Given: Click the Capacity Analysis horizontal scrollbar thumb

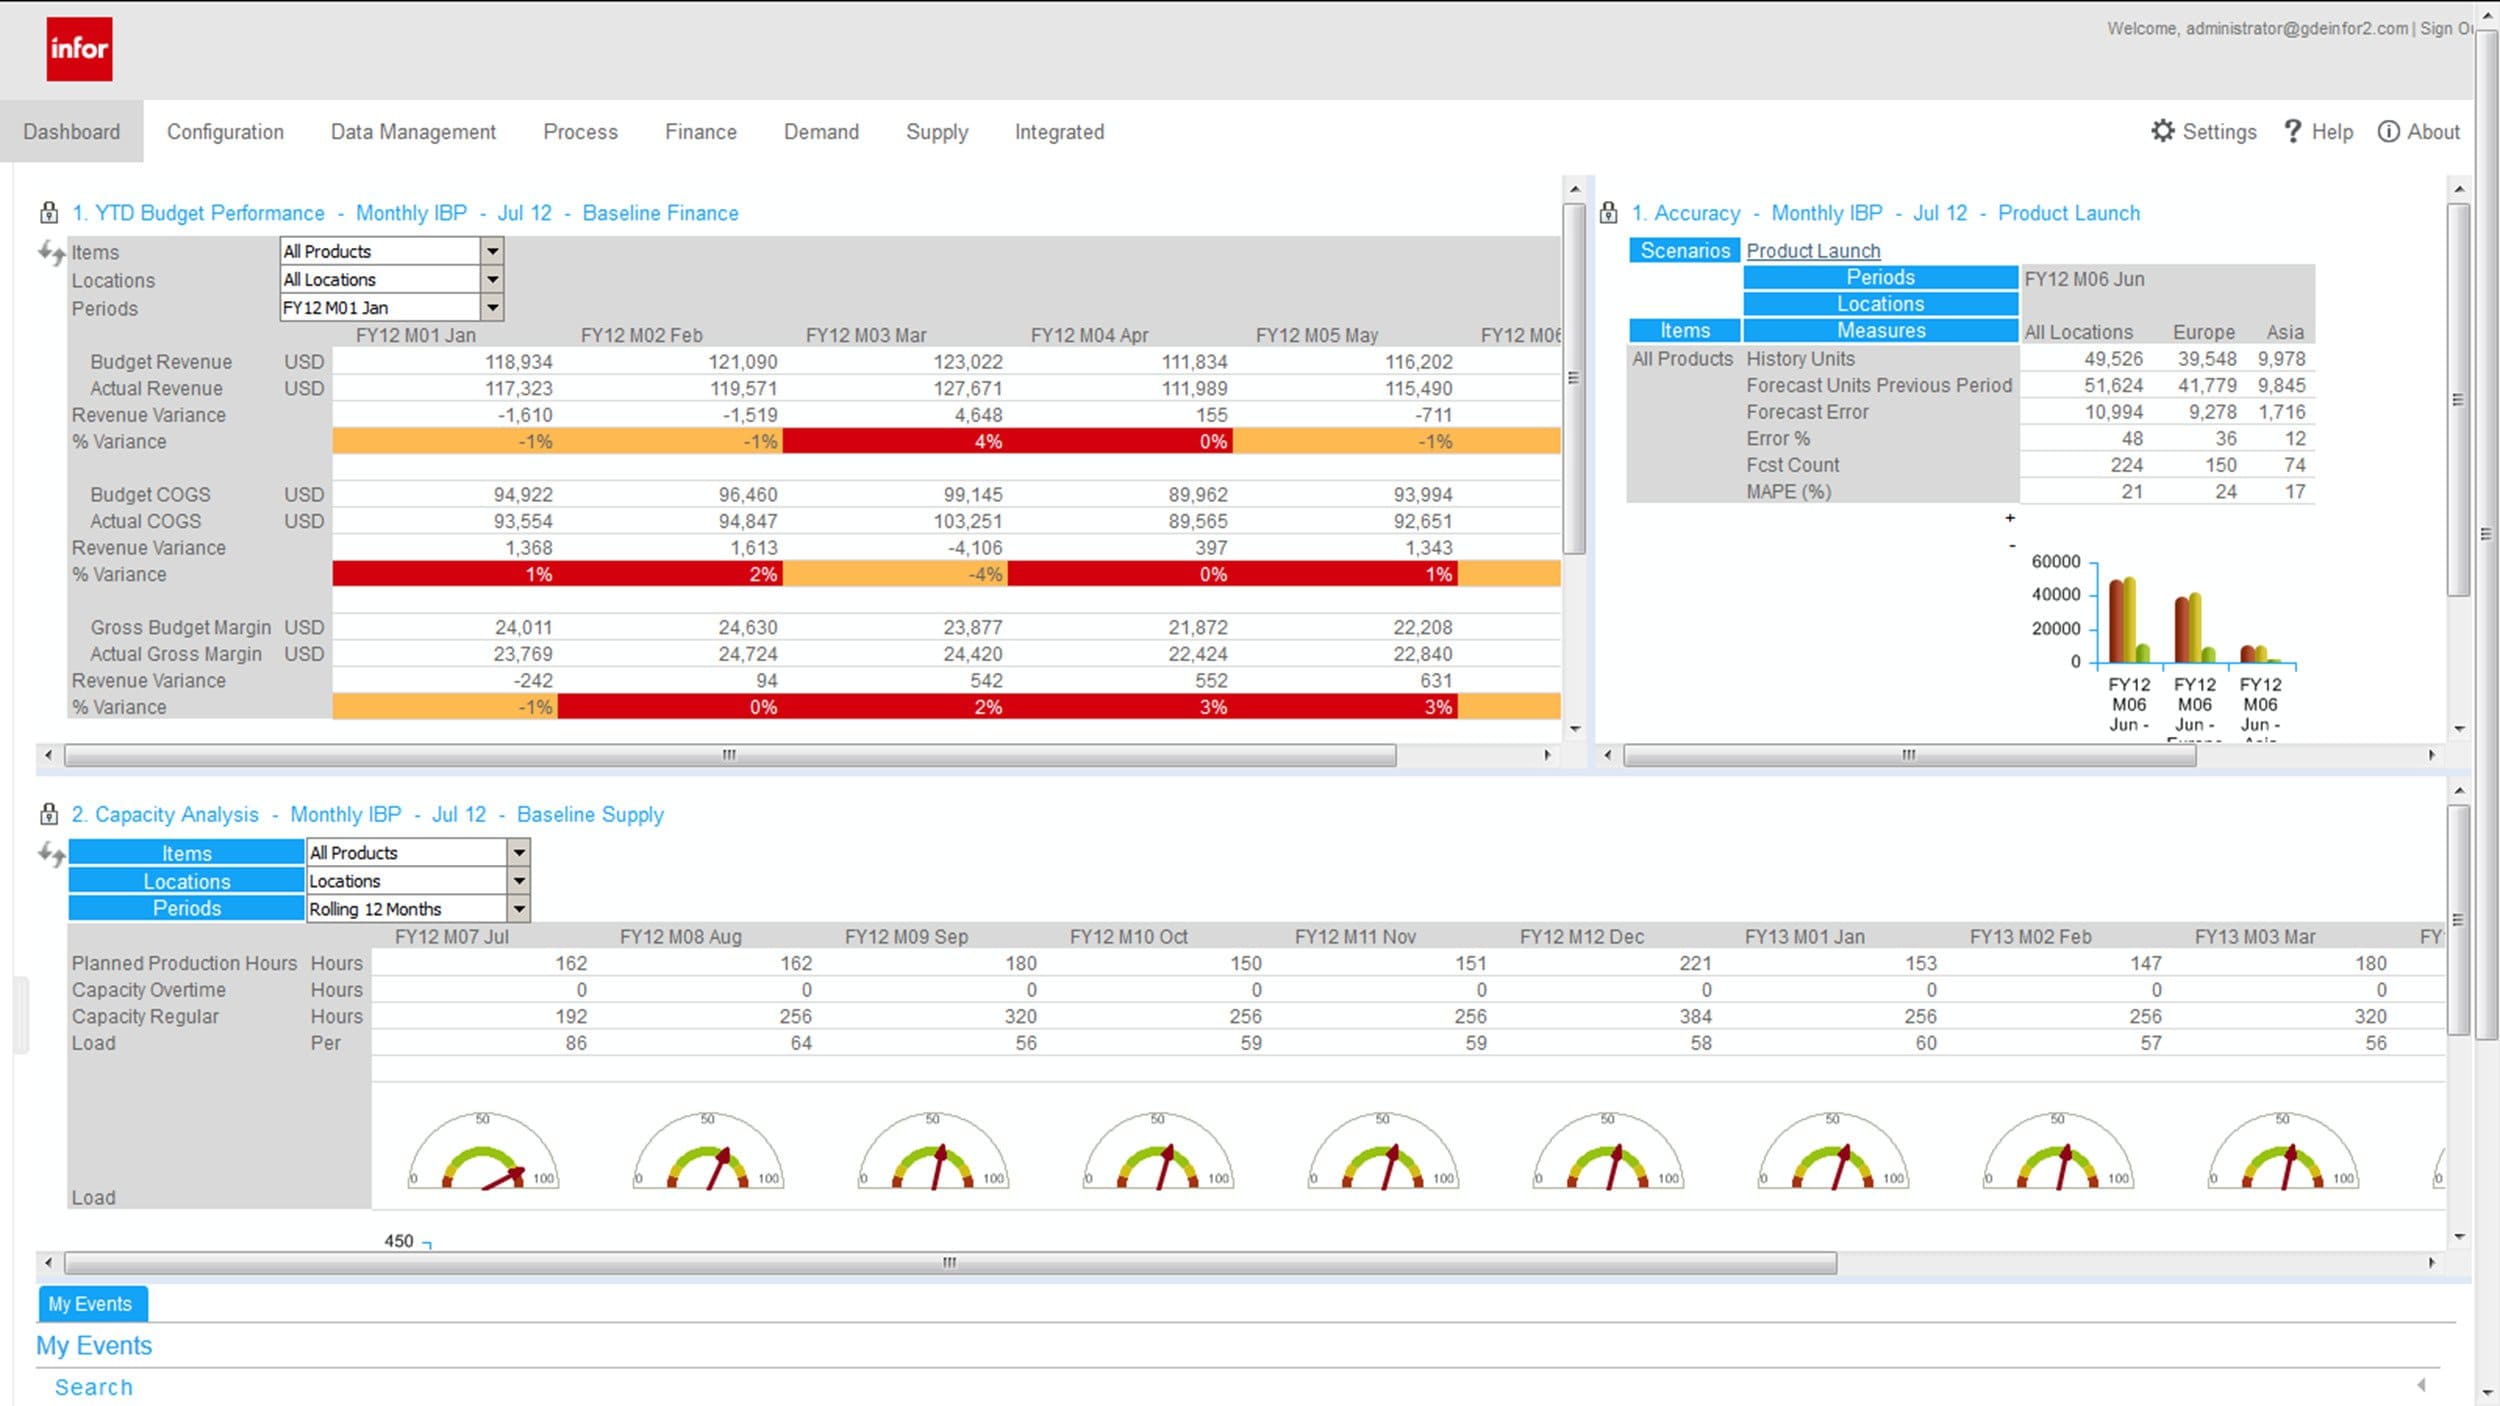Looking at the screenshot, I should [x=950, y=1262].
